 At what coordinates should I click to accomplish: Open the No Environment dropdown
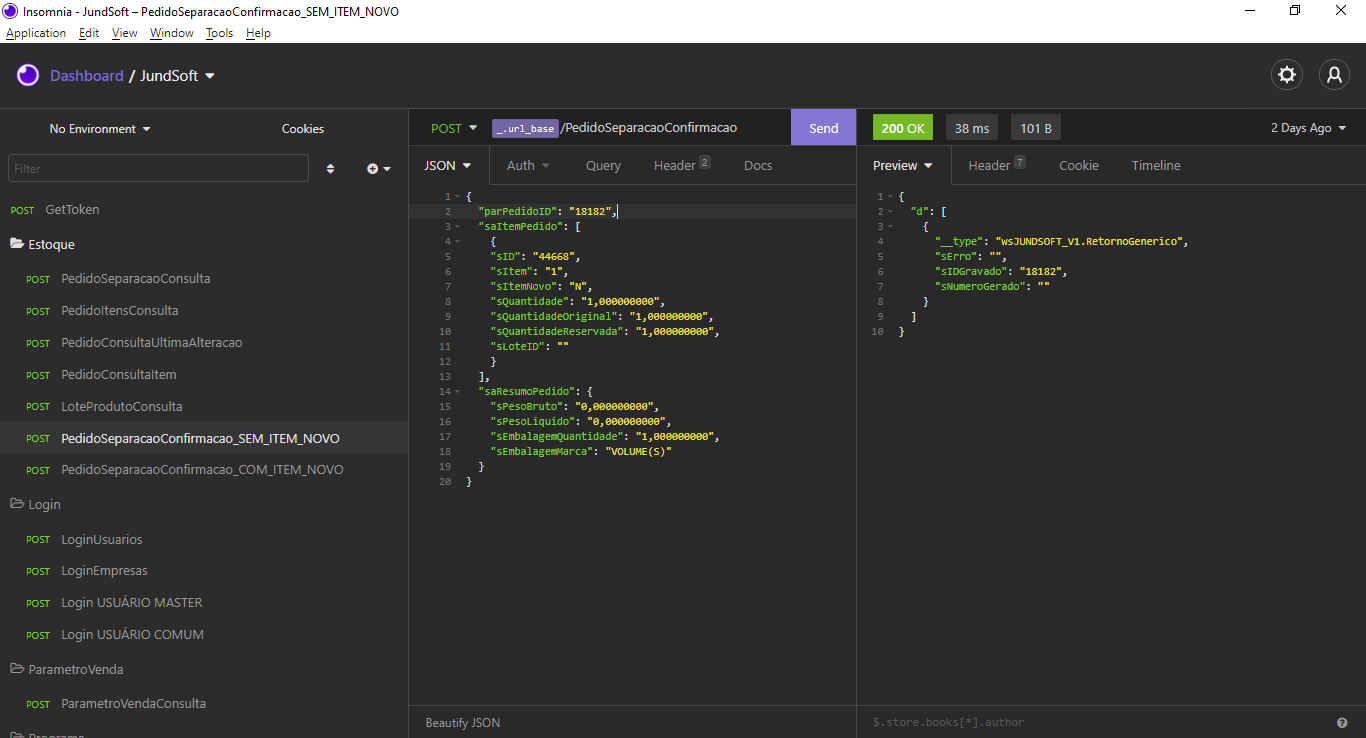coord(100,129)
